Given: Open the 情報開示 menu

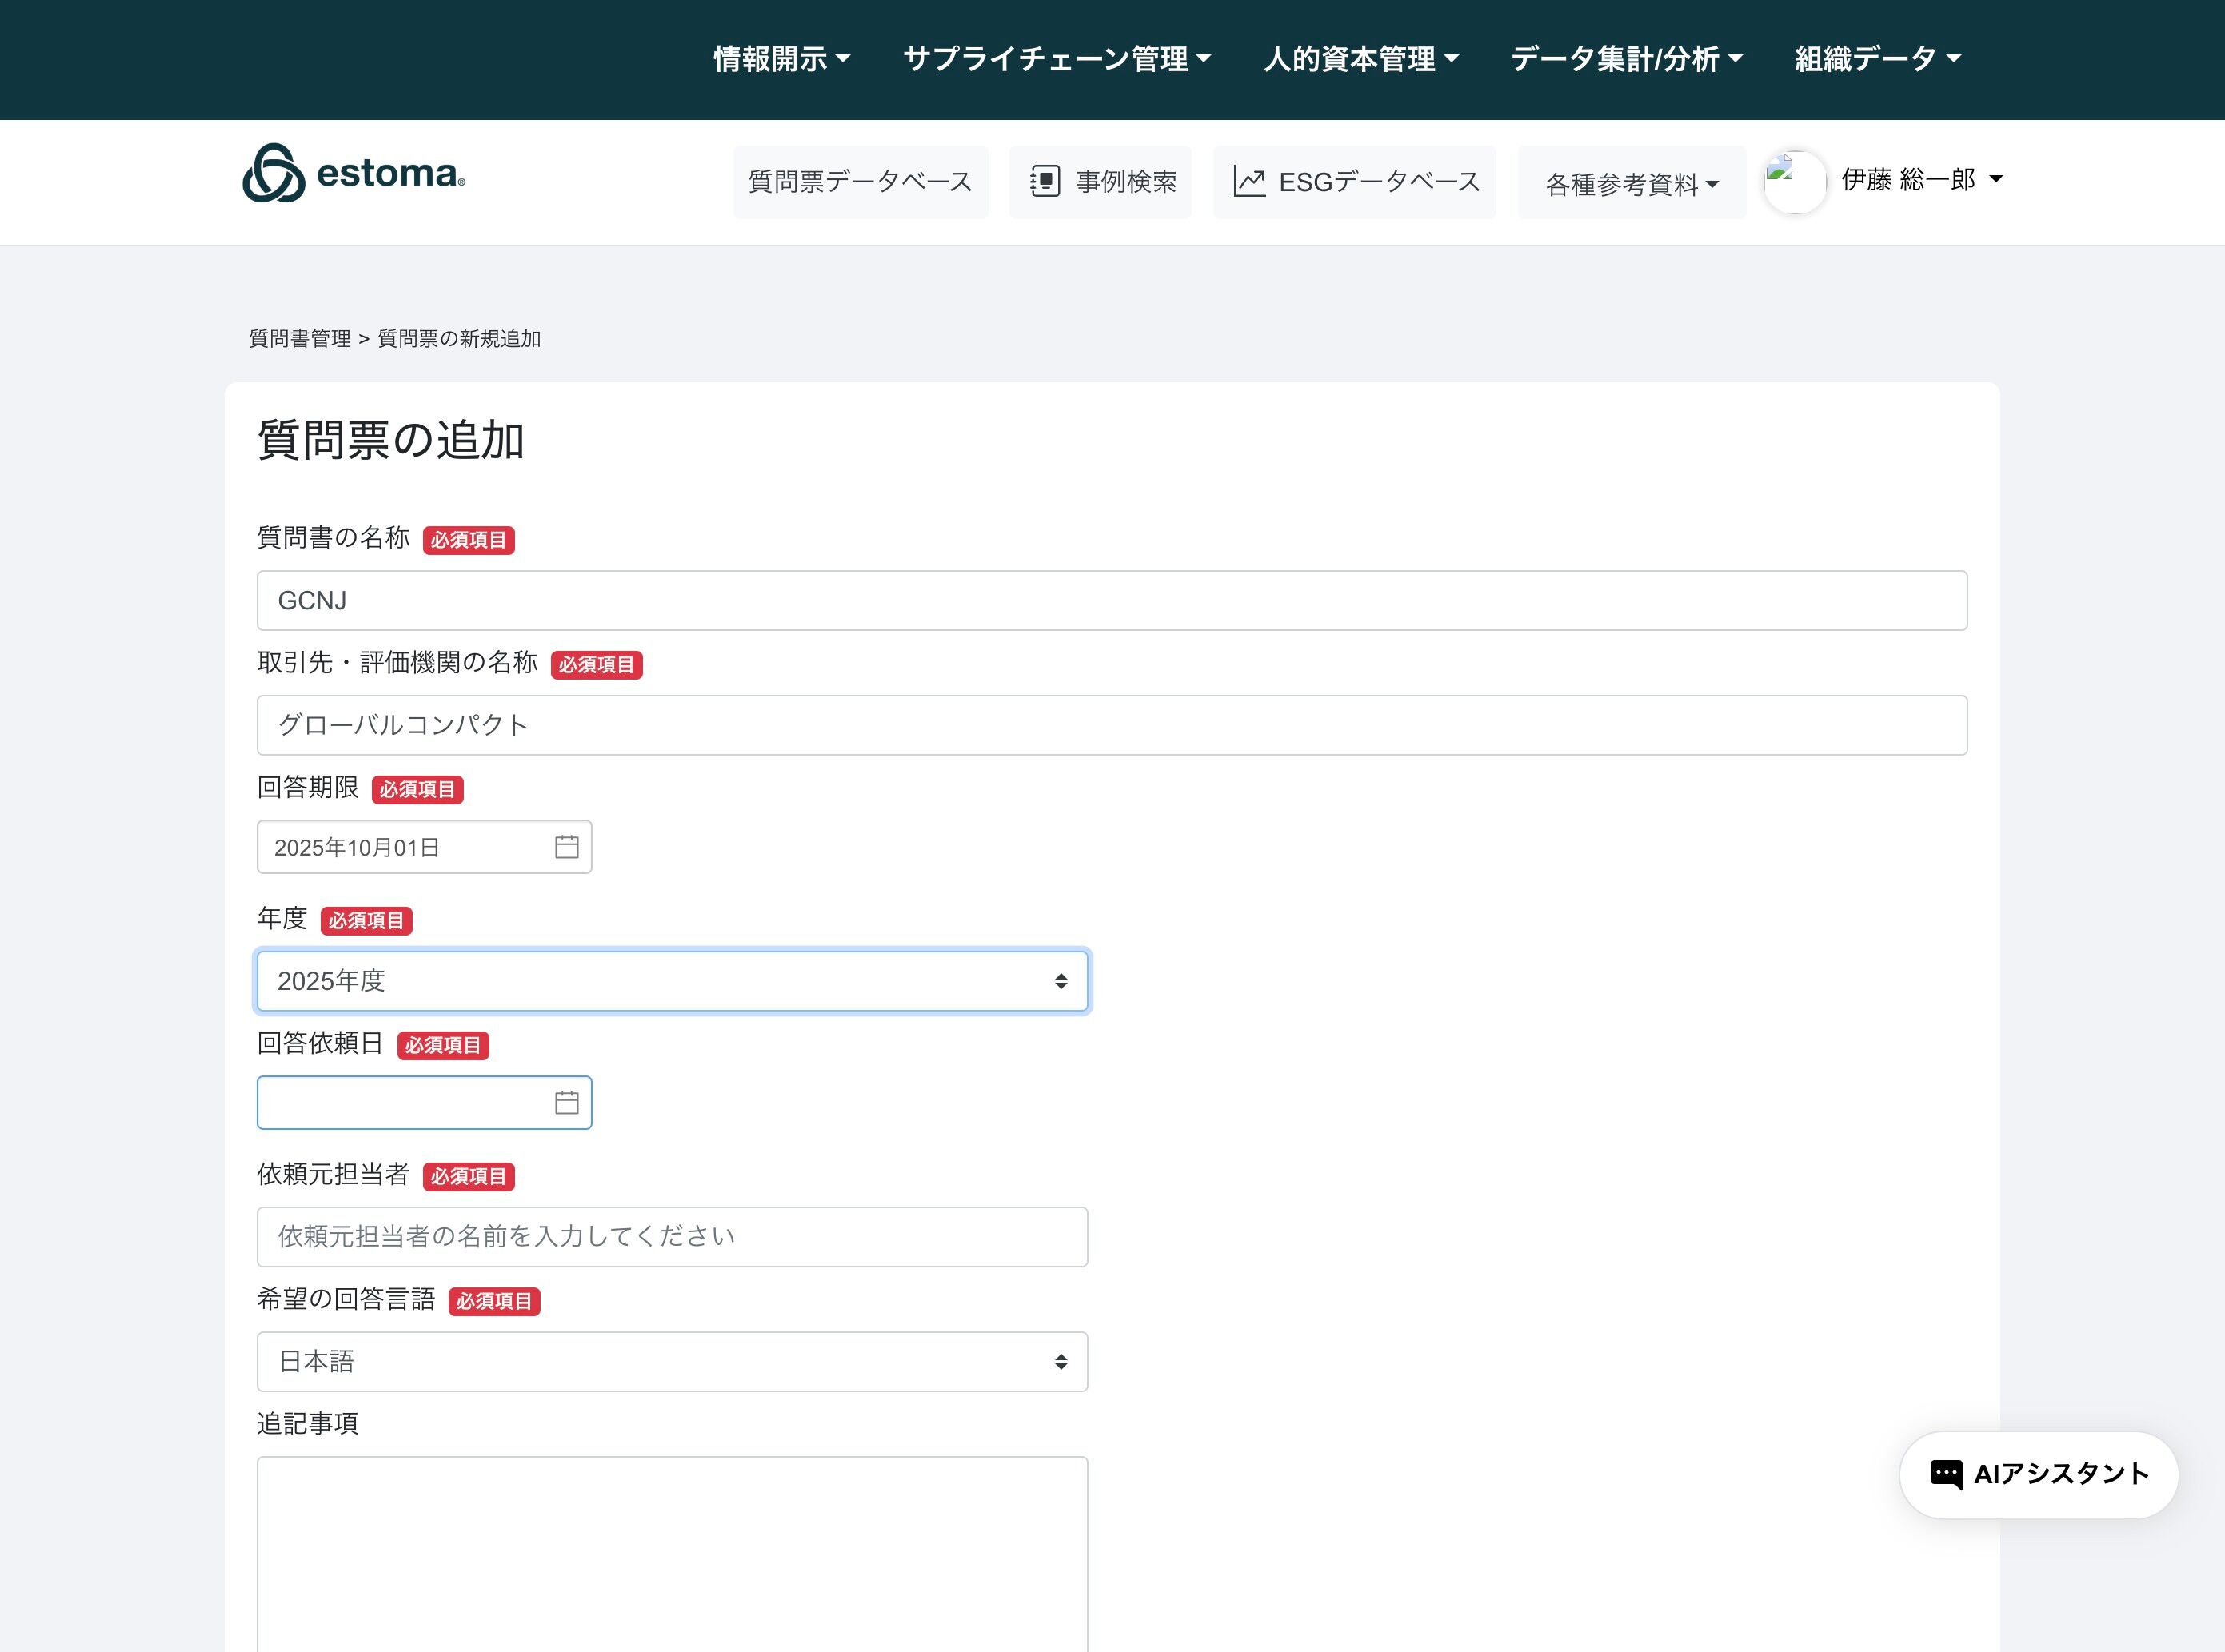Looking at the screenshot, I should [x=781, y=59].
